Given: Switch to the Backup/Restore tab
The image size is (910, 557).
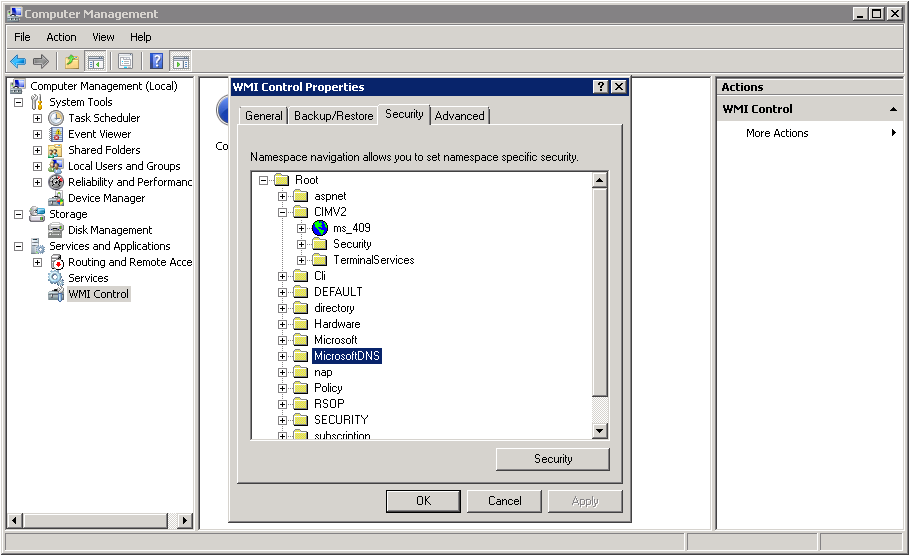Looking at the screenshot, I should 333,116.
